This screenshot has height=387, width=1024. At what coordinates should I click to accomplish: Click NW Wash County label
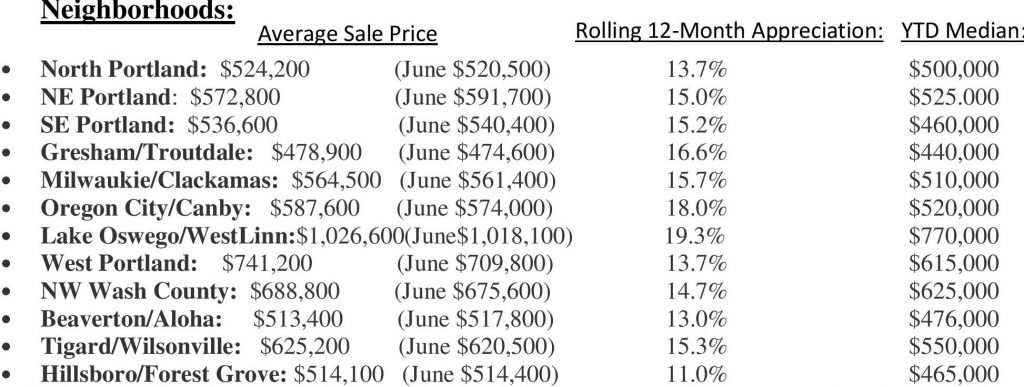(x=138, y=291)
